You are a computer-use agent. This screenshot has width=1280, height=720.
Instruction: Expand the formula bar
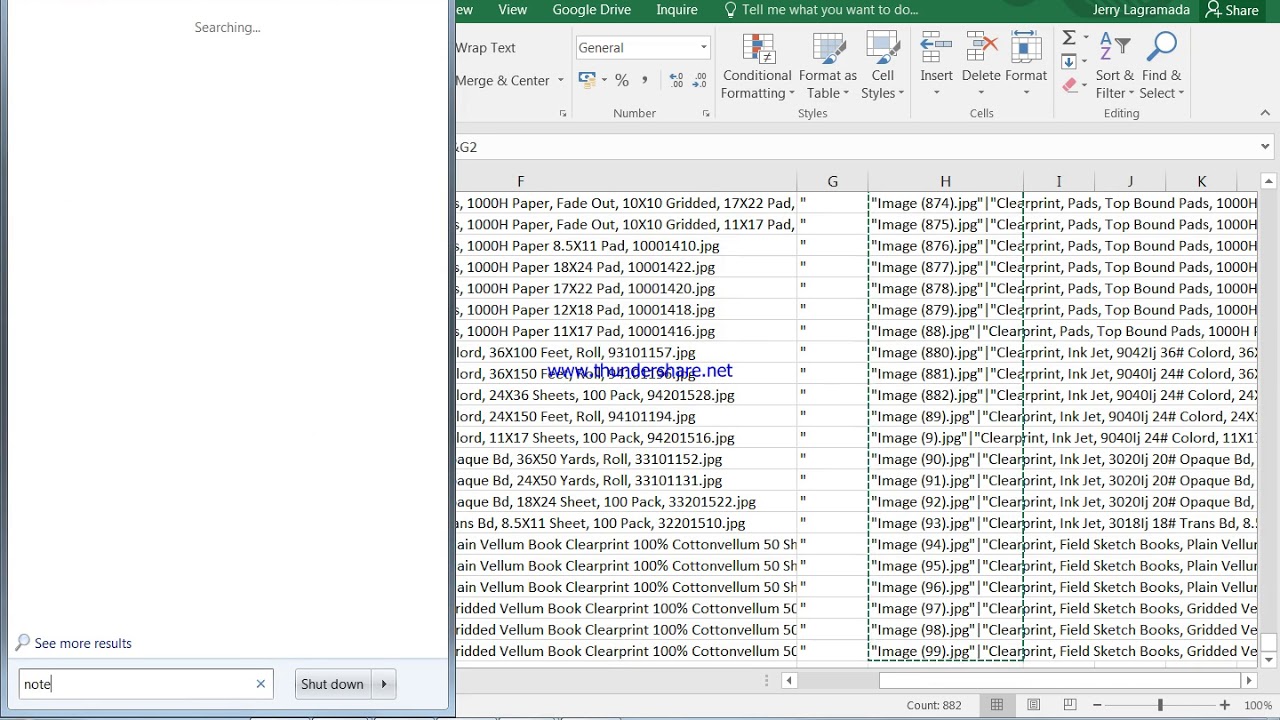(x=1265, y=147)
